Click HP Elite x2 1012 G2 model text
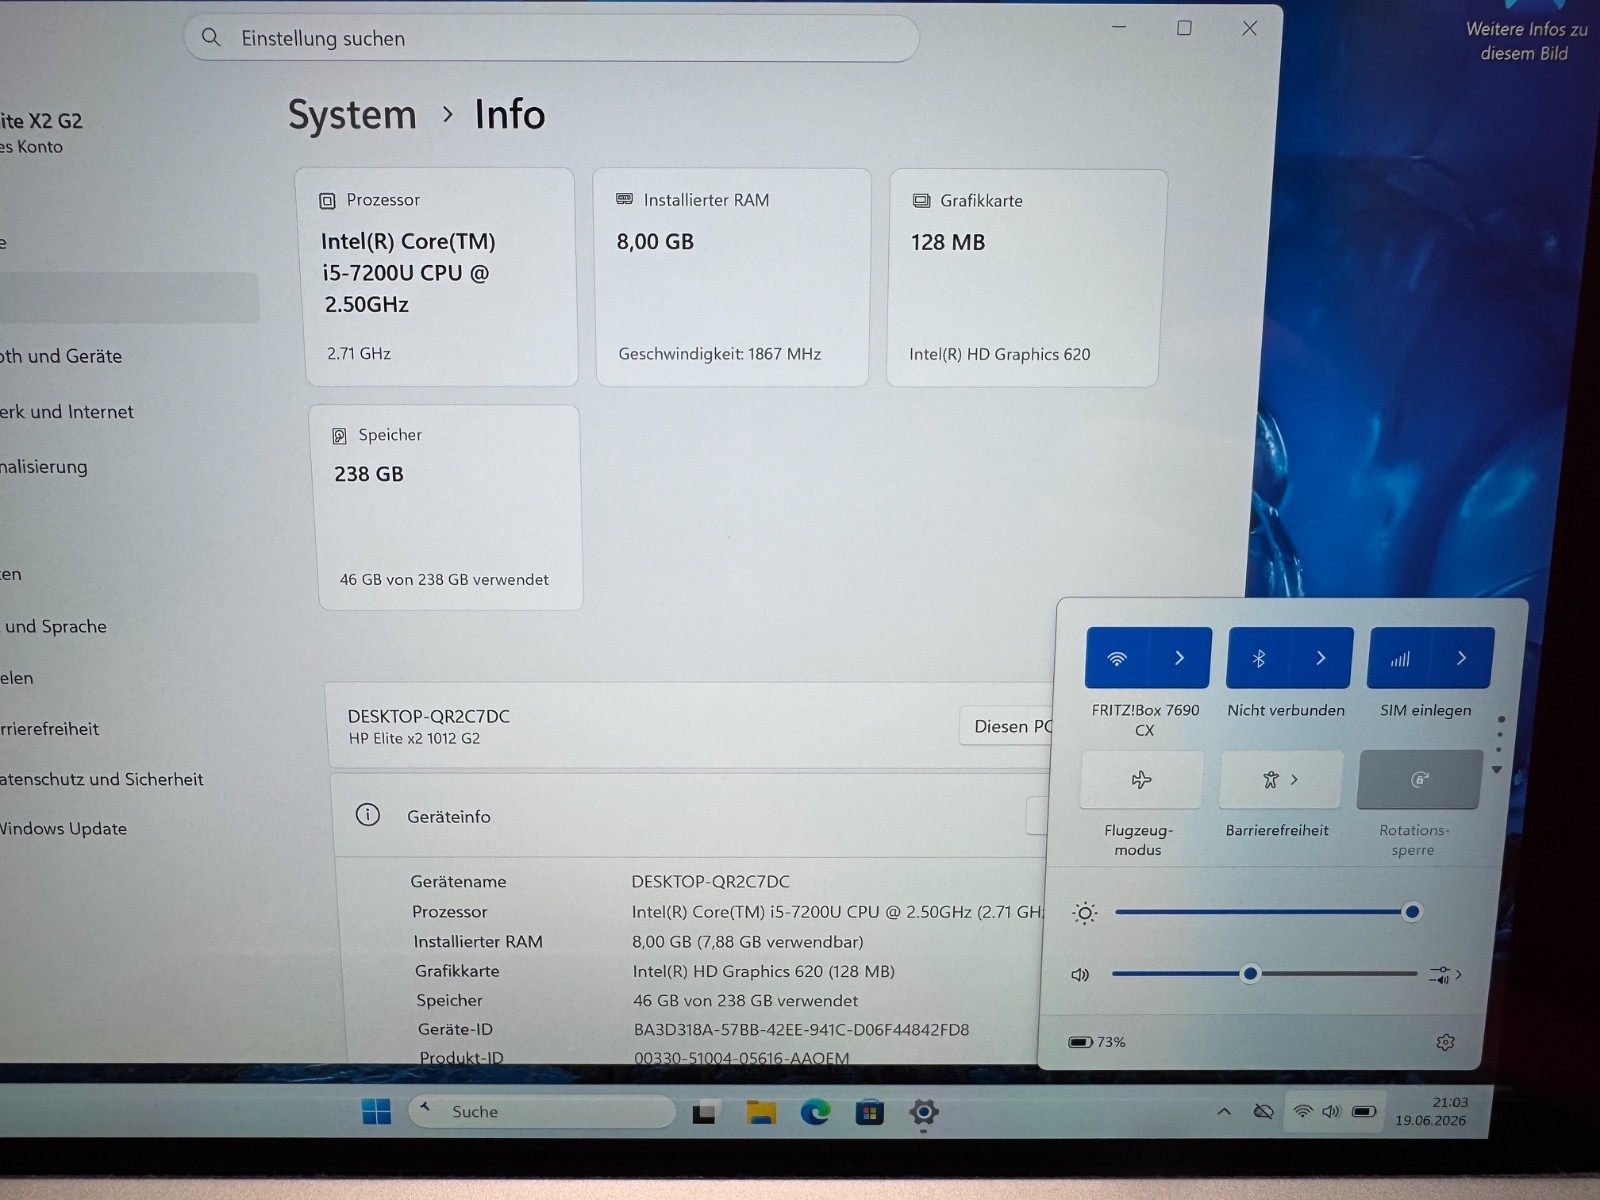The height and width of the screenshot is (1200, 1600). 414,739
